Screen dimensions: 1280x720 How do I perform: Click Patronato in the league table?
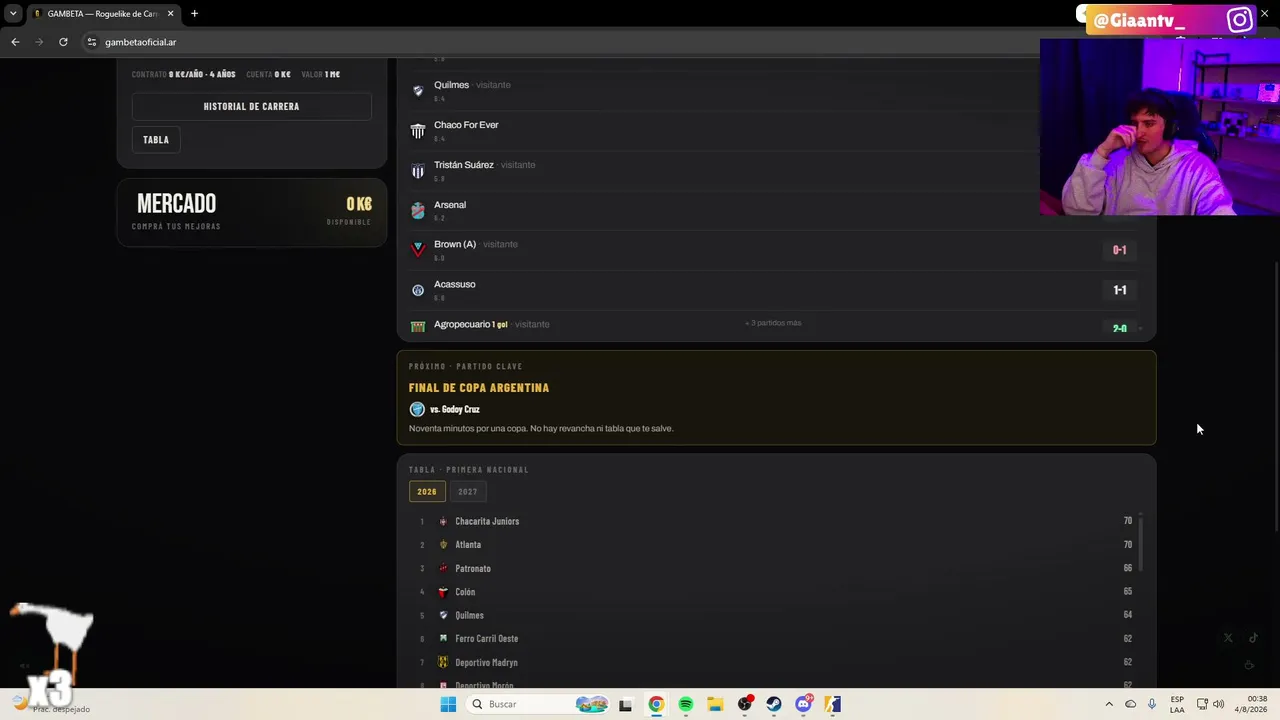pos(473,569)
